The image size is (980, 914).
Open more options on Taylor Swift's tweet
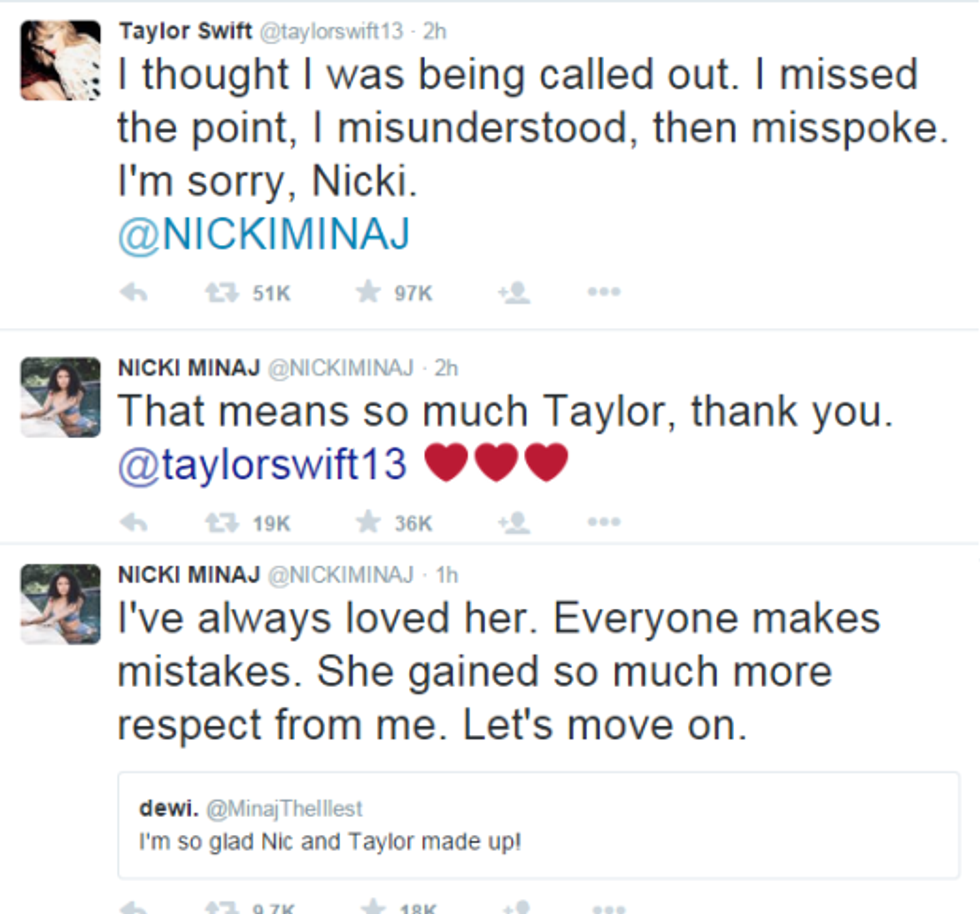click(x=604, y=293)
